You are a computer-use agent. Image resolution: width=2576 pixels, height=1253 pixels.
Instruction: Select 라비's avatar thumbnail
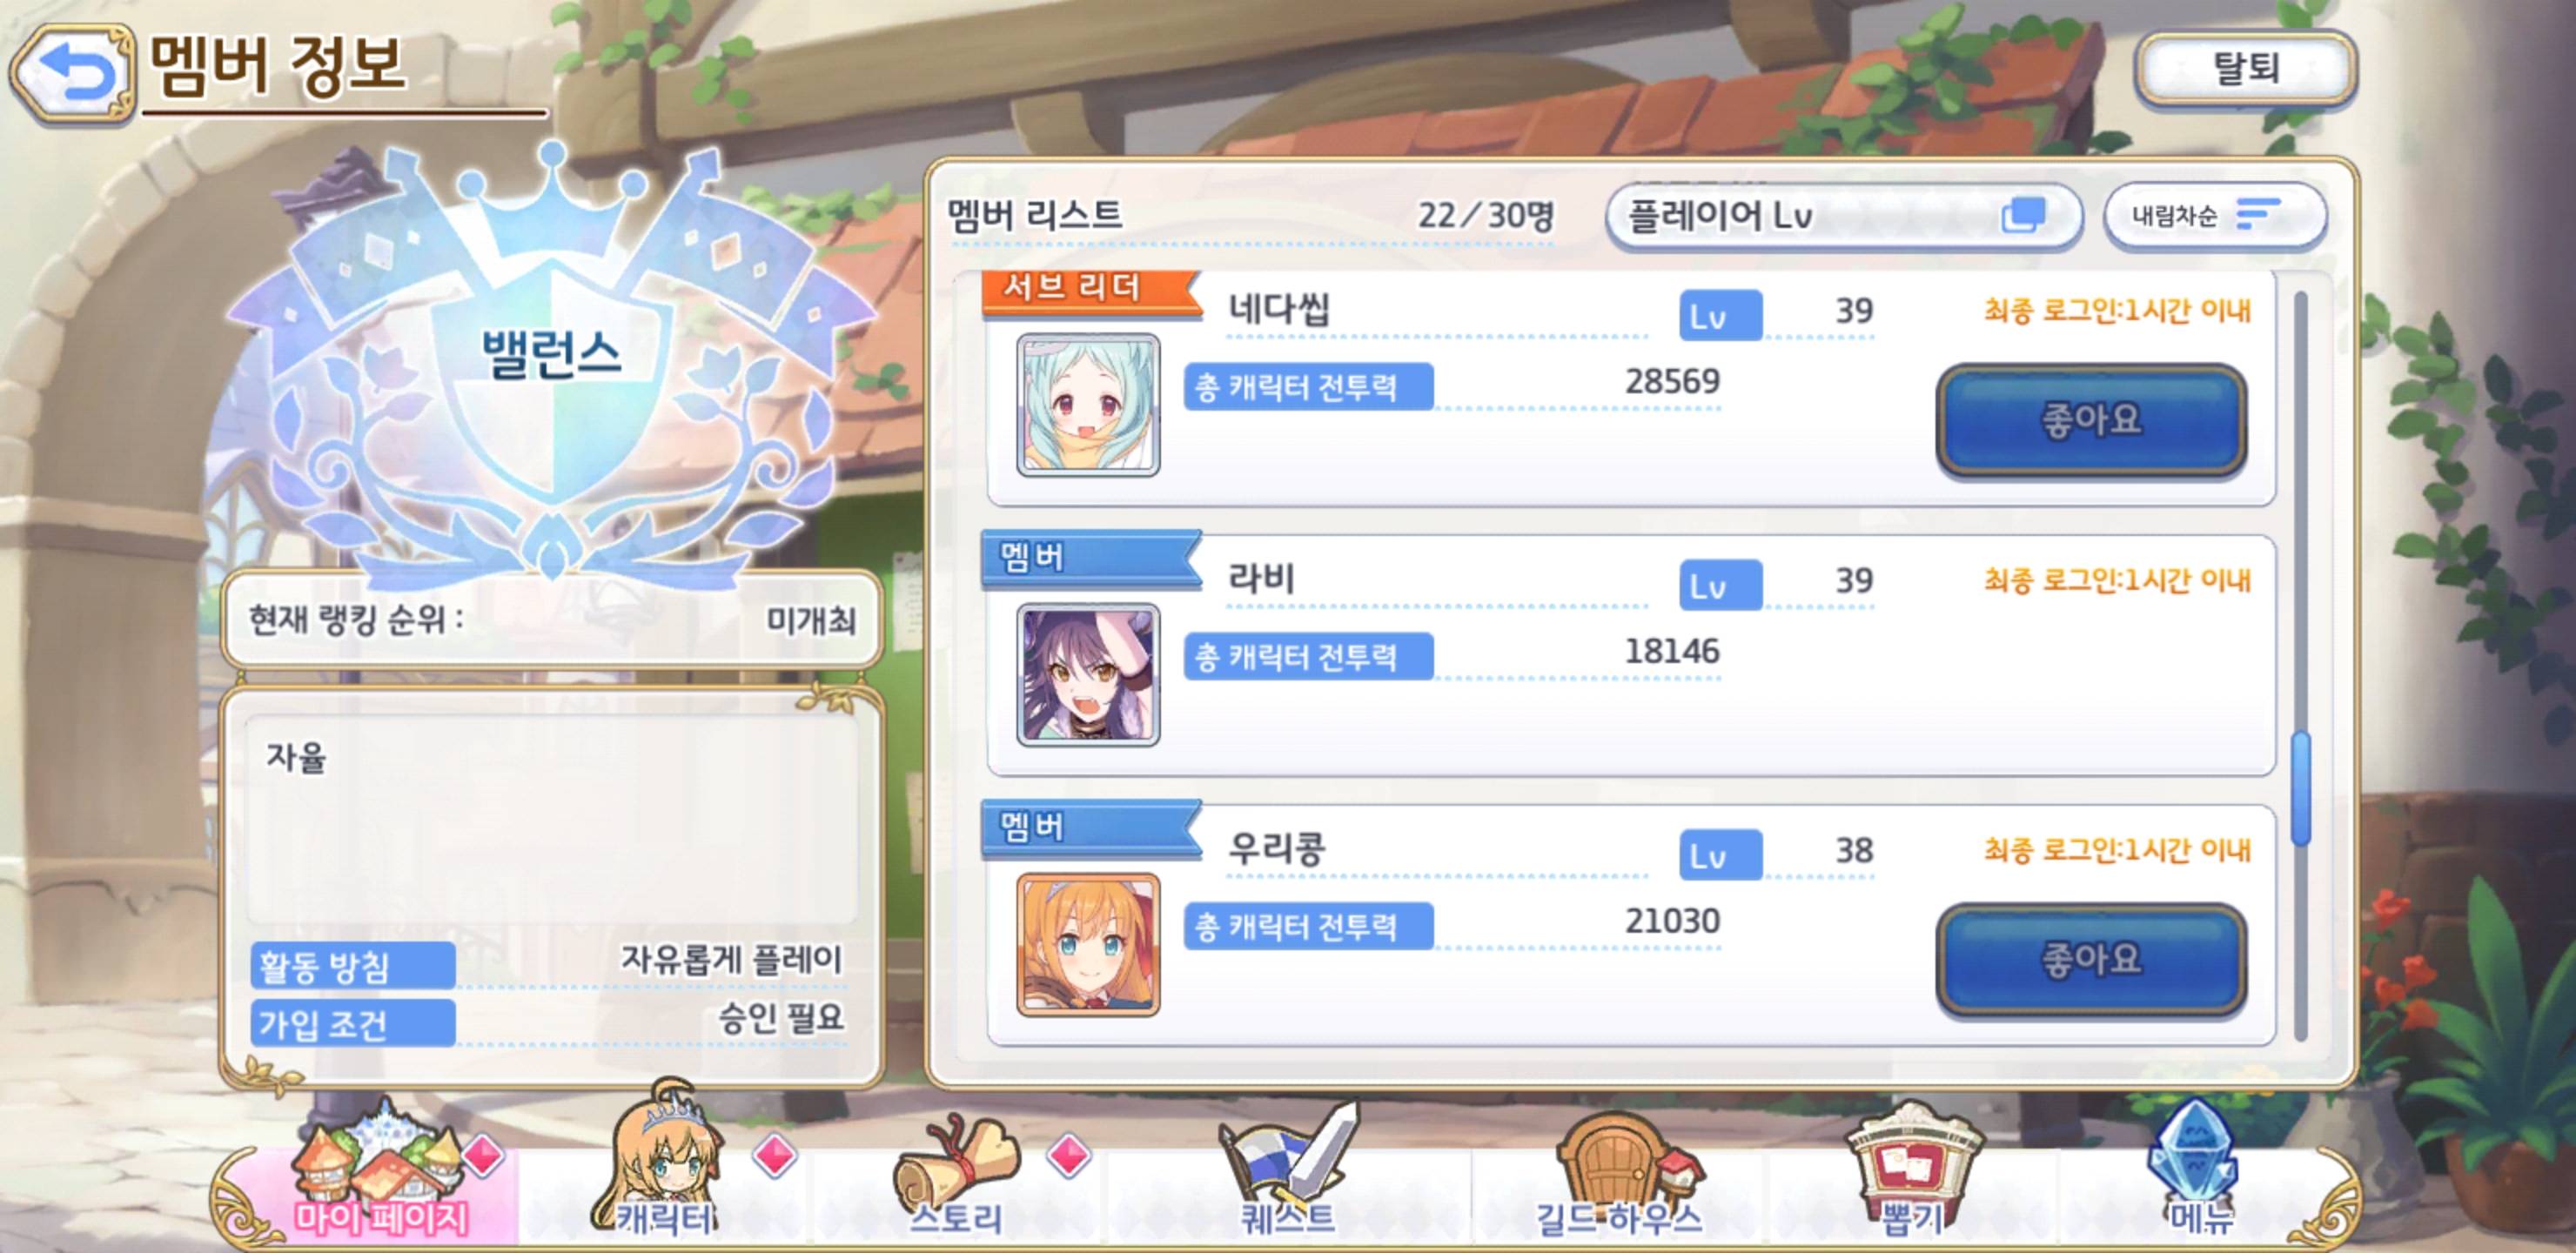coord(1088,674)
